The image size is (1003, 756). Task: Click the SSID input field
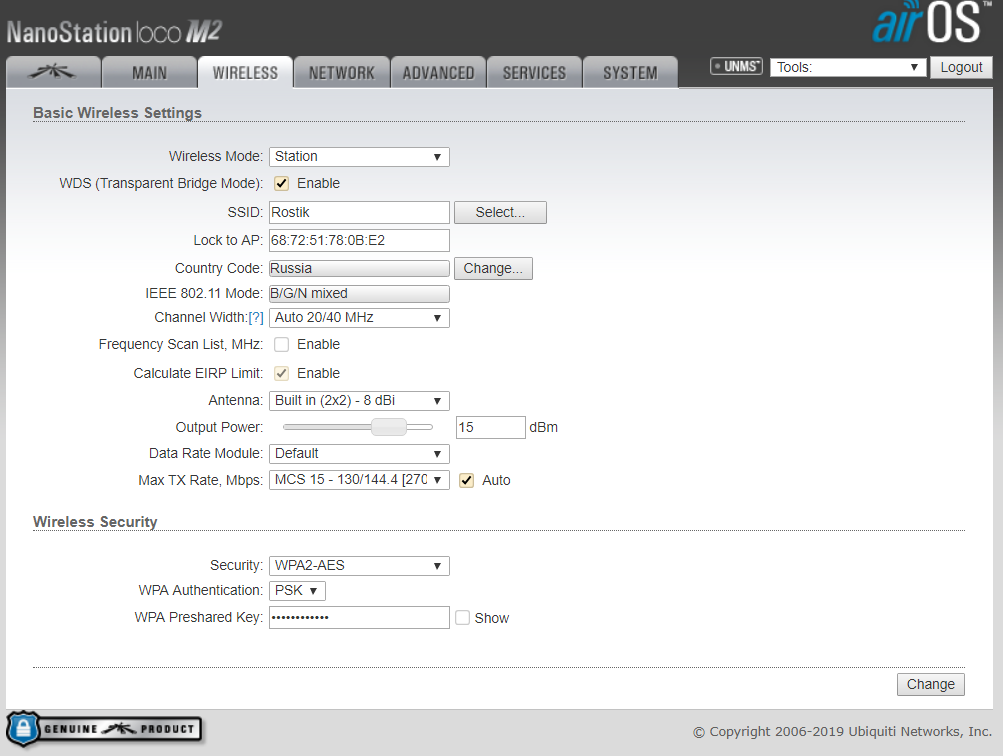(x=359, y=212)
